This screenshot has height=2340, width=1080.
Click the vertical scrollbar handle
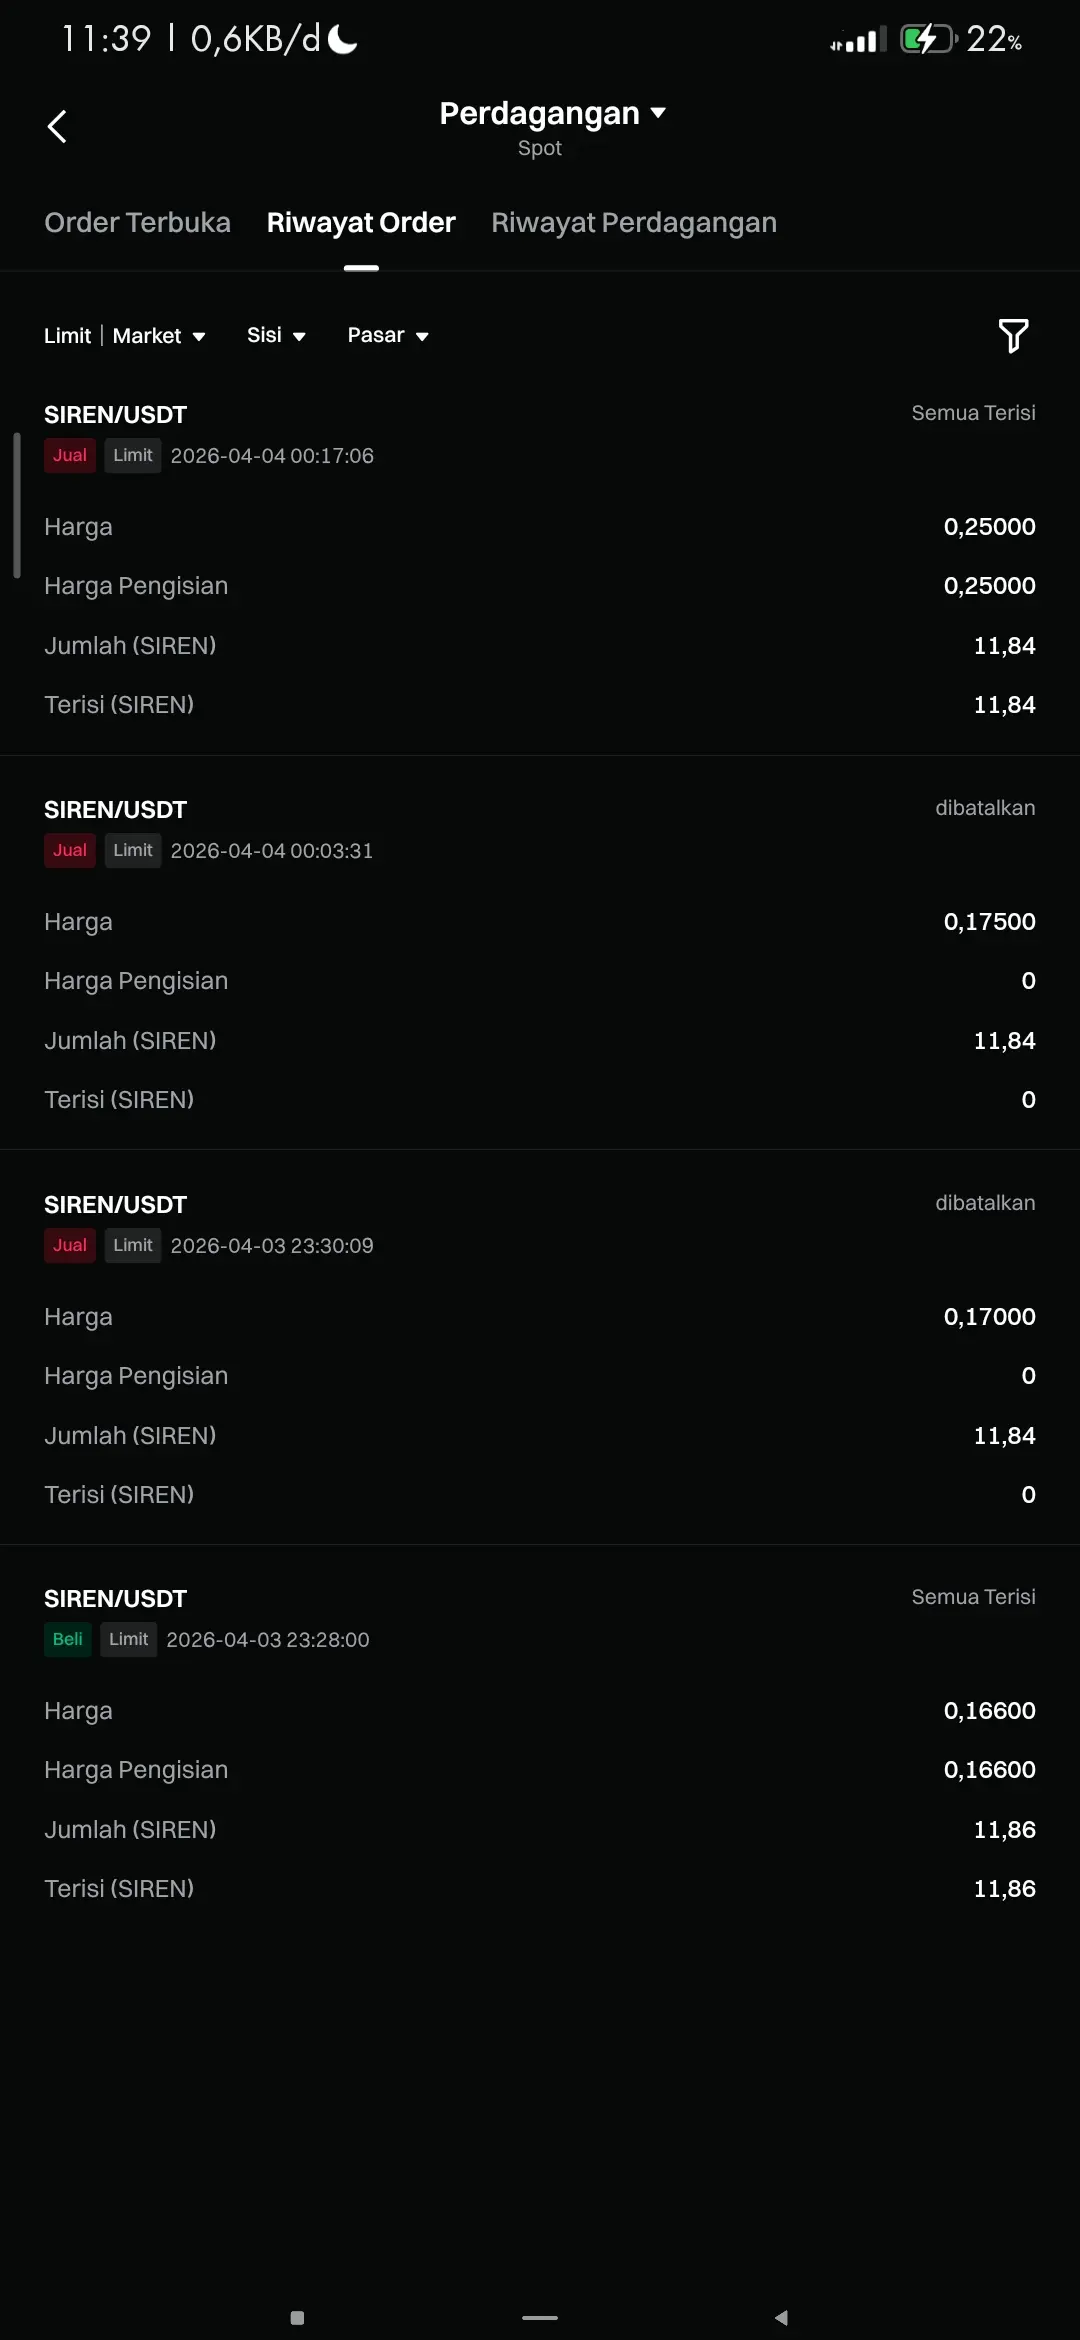(x=17, y=506)
